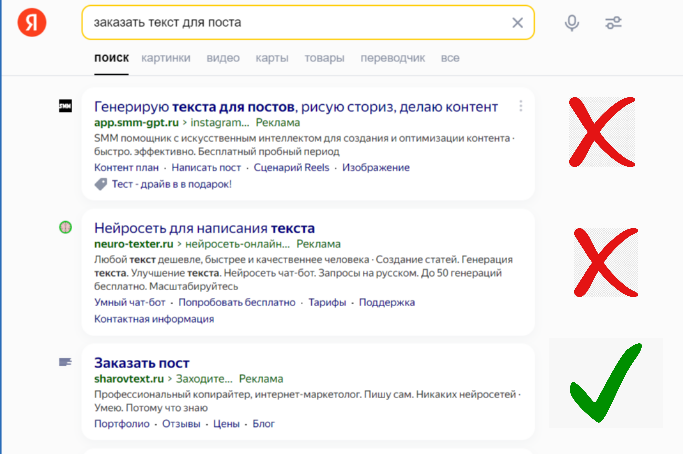Viewport: 683px width, 454px height.
Task: Open the 'переводчик' tab
Action: (392, 58)
